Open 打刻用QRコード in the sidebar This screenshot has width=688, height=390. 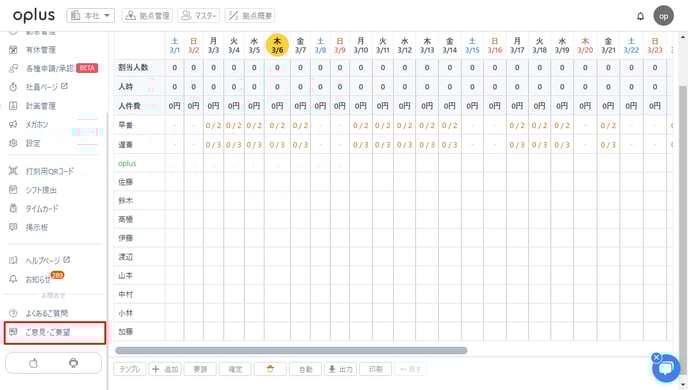pos(50,171)
